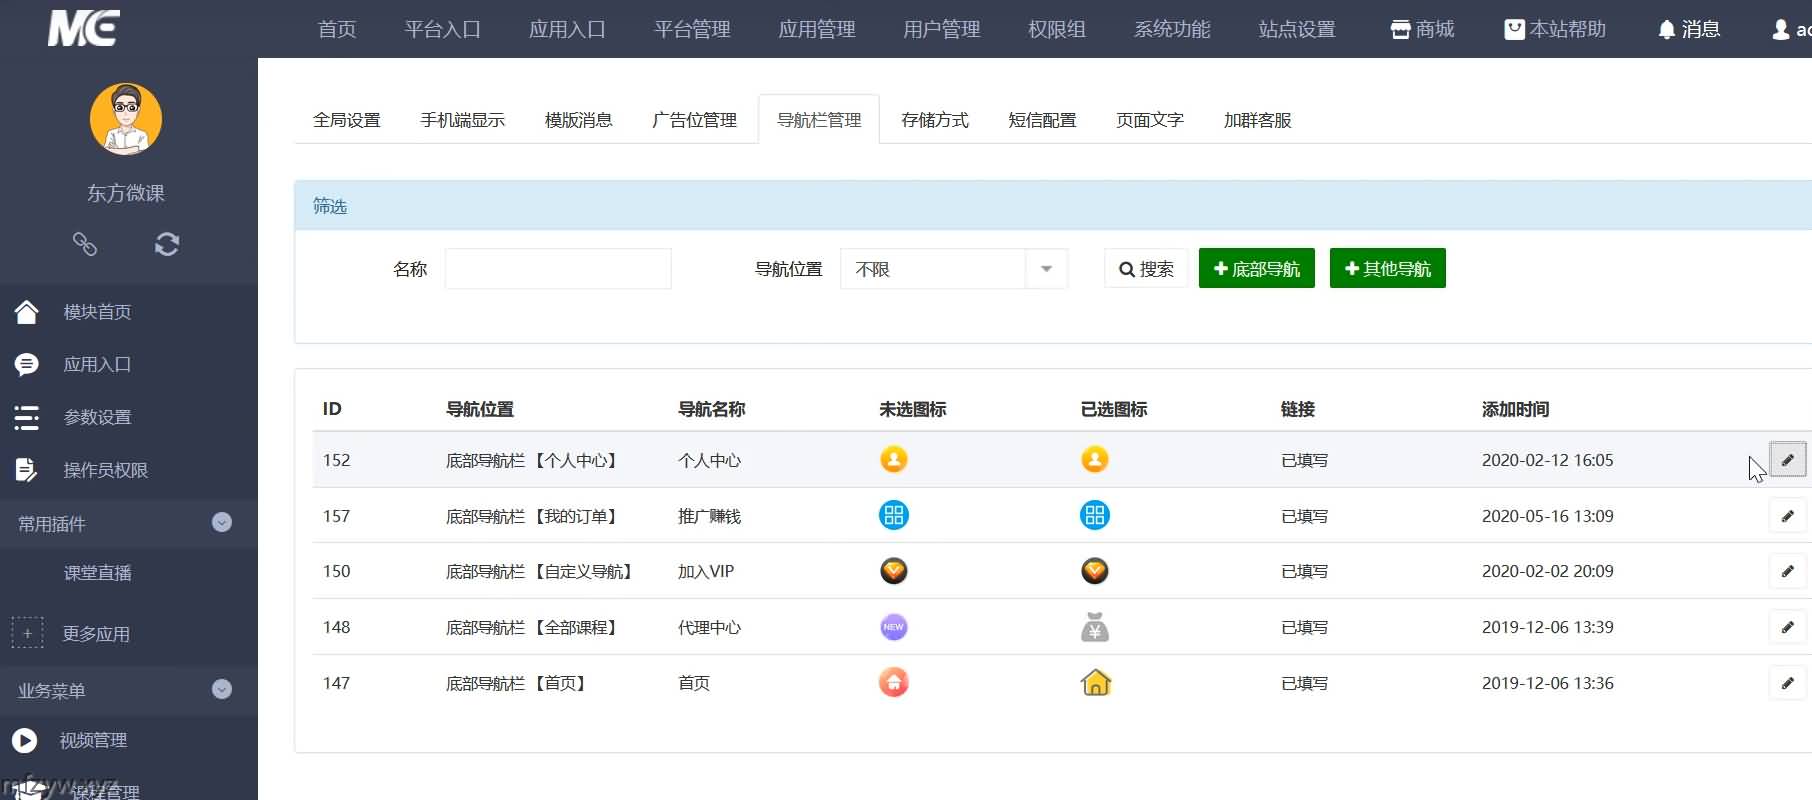
Task: Open 站点设置 in top menu
Action: [x=1297, y=30]
